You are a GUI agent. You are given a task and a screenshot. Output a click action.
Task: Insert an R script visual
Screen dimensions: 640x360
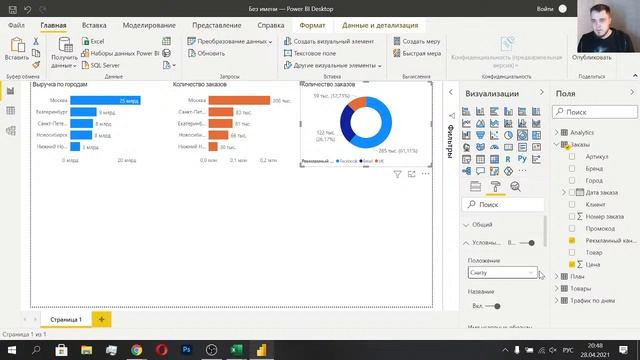(508, 159)
